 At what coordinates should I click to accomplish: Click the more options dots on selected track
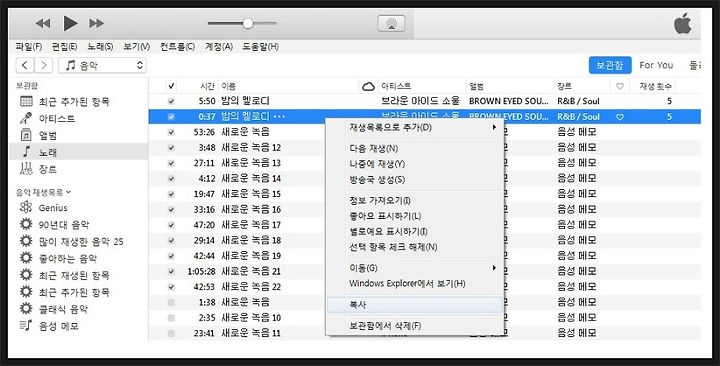point(279,117)
